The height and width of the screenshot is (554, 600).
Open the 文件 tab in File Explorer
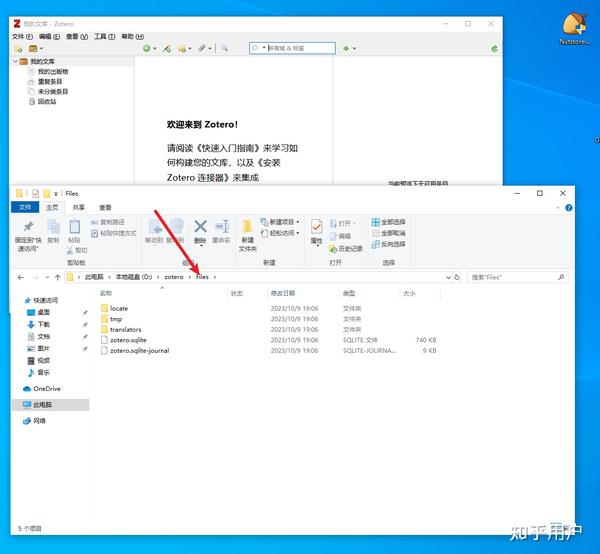tap(25, 207)
